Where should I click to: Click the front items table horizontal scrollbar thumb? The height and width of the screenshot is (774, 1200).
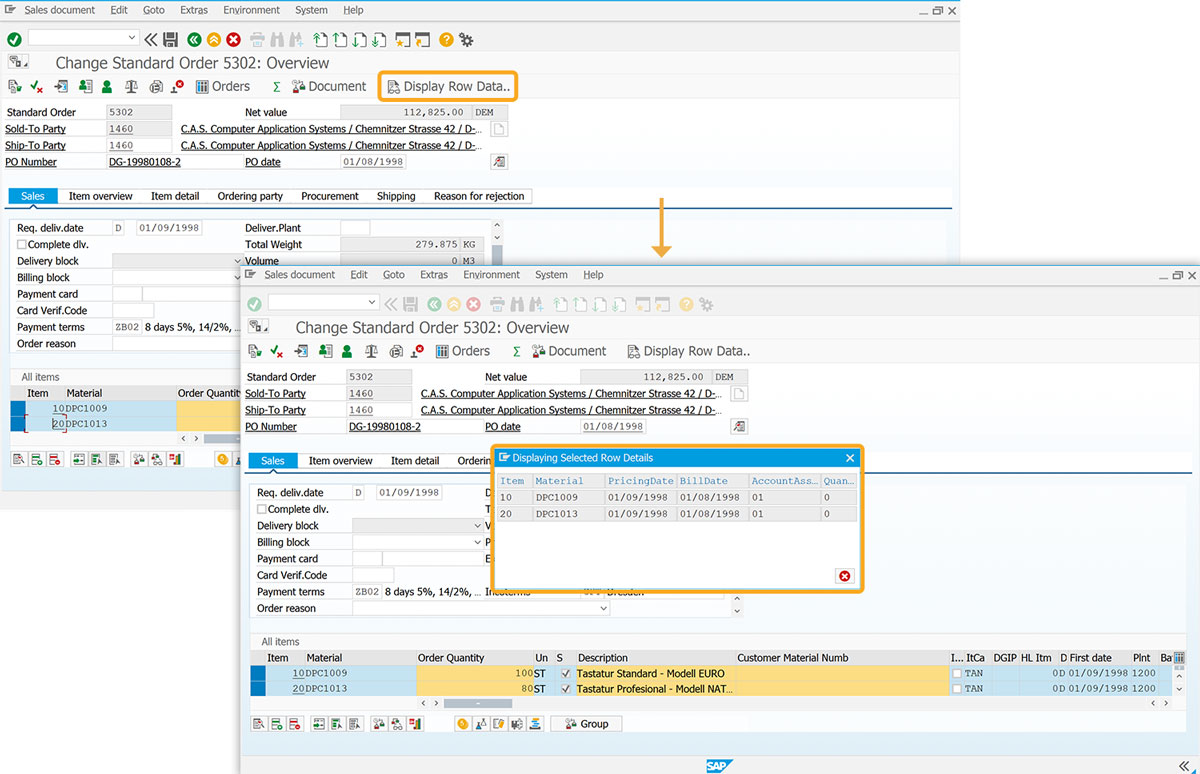(x=478, y=703)
